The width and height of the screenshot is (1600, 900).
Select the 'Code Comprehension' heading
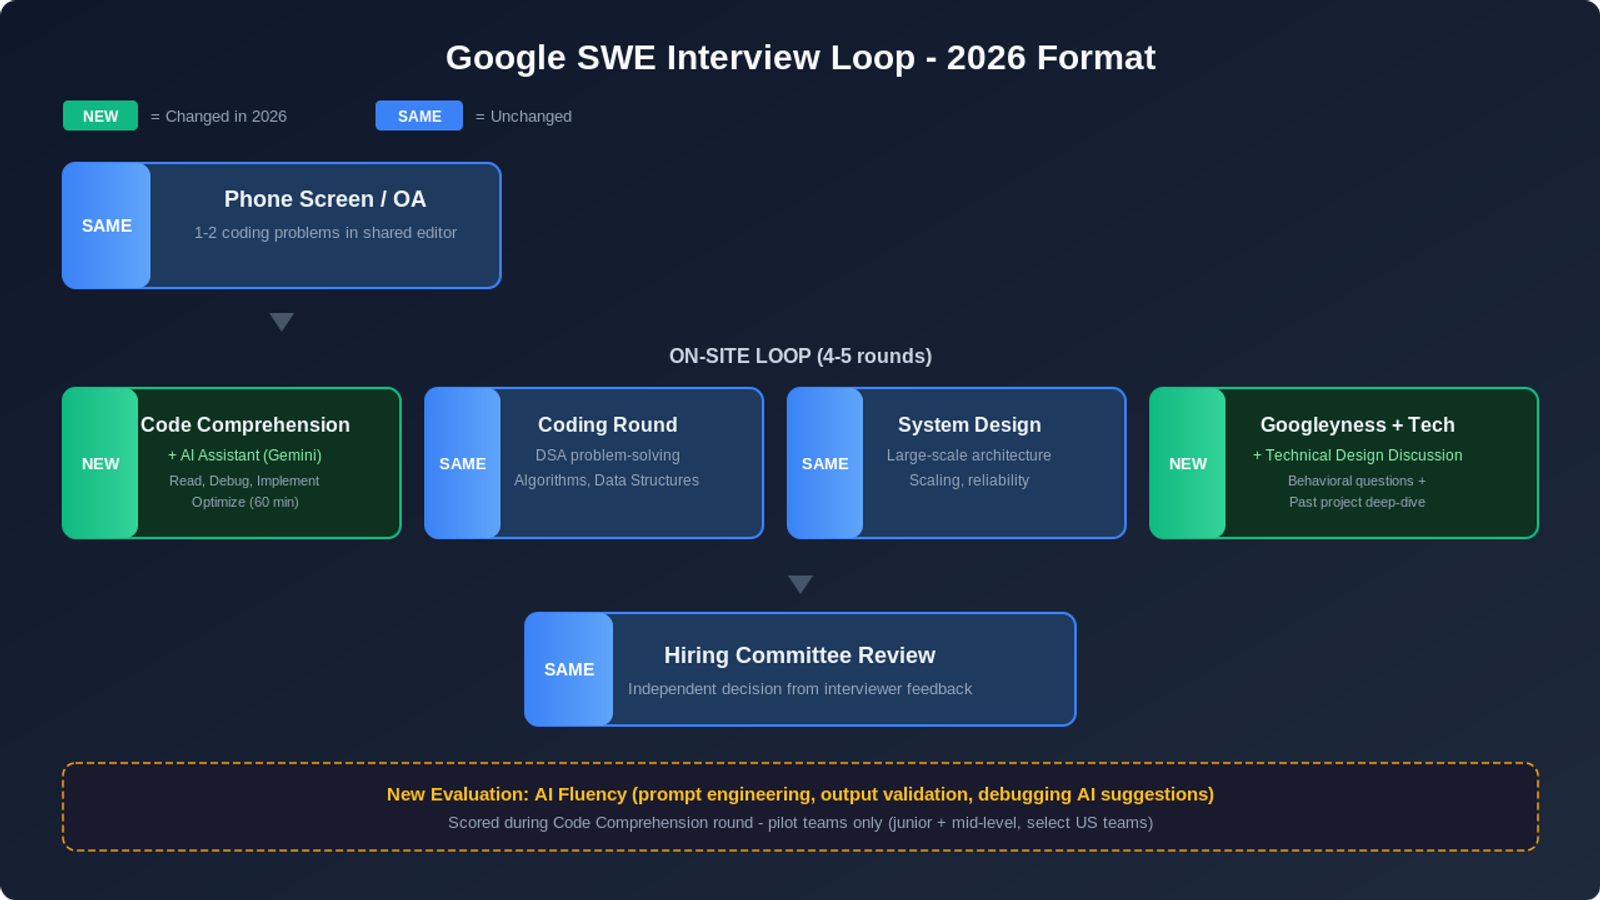pyautogui.click(x=245, y=425)
